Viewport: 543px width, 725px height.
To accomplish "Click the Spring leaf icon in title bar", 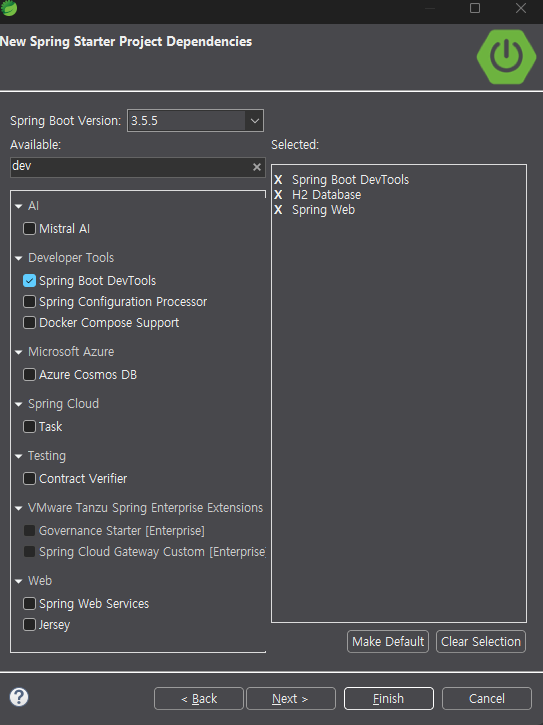I will point(9,8).
